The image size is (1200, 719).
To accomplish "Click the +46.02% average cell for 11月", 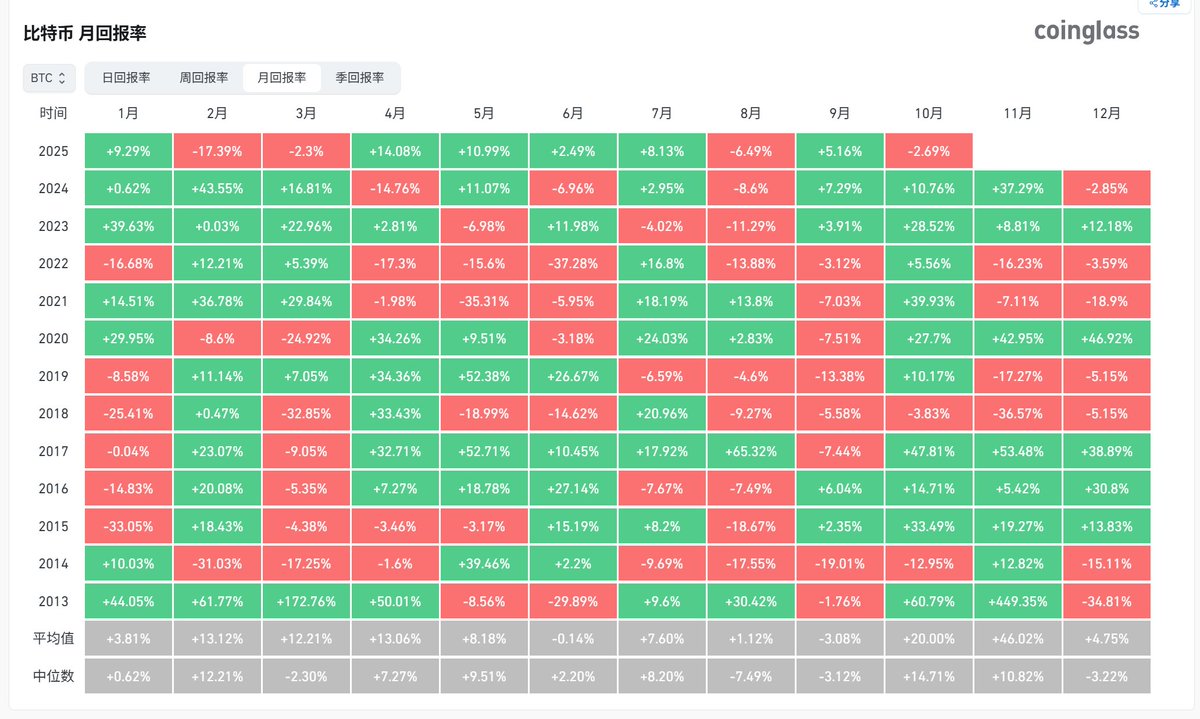I will click(x=1017, y=638).
